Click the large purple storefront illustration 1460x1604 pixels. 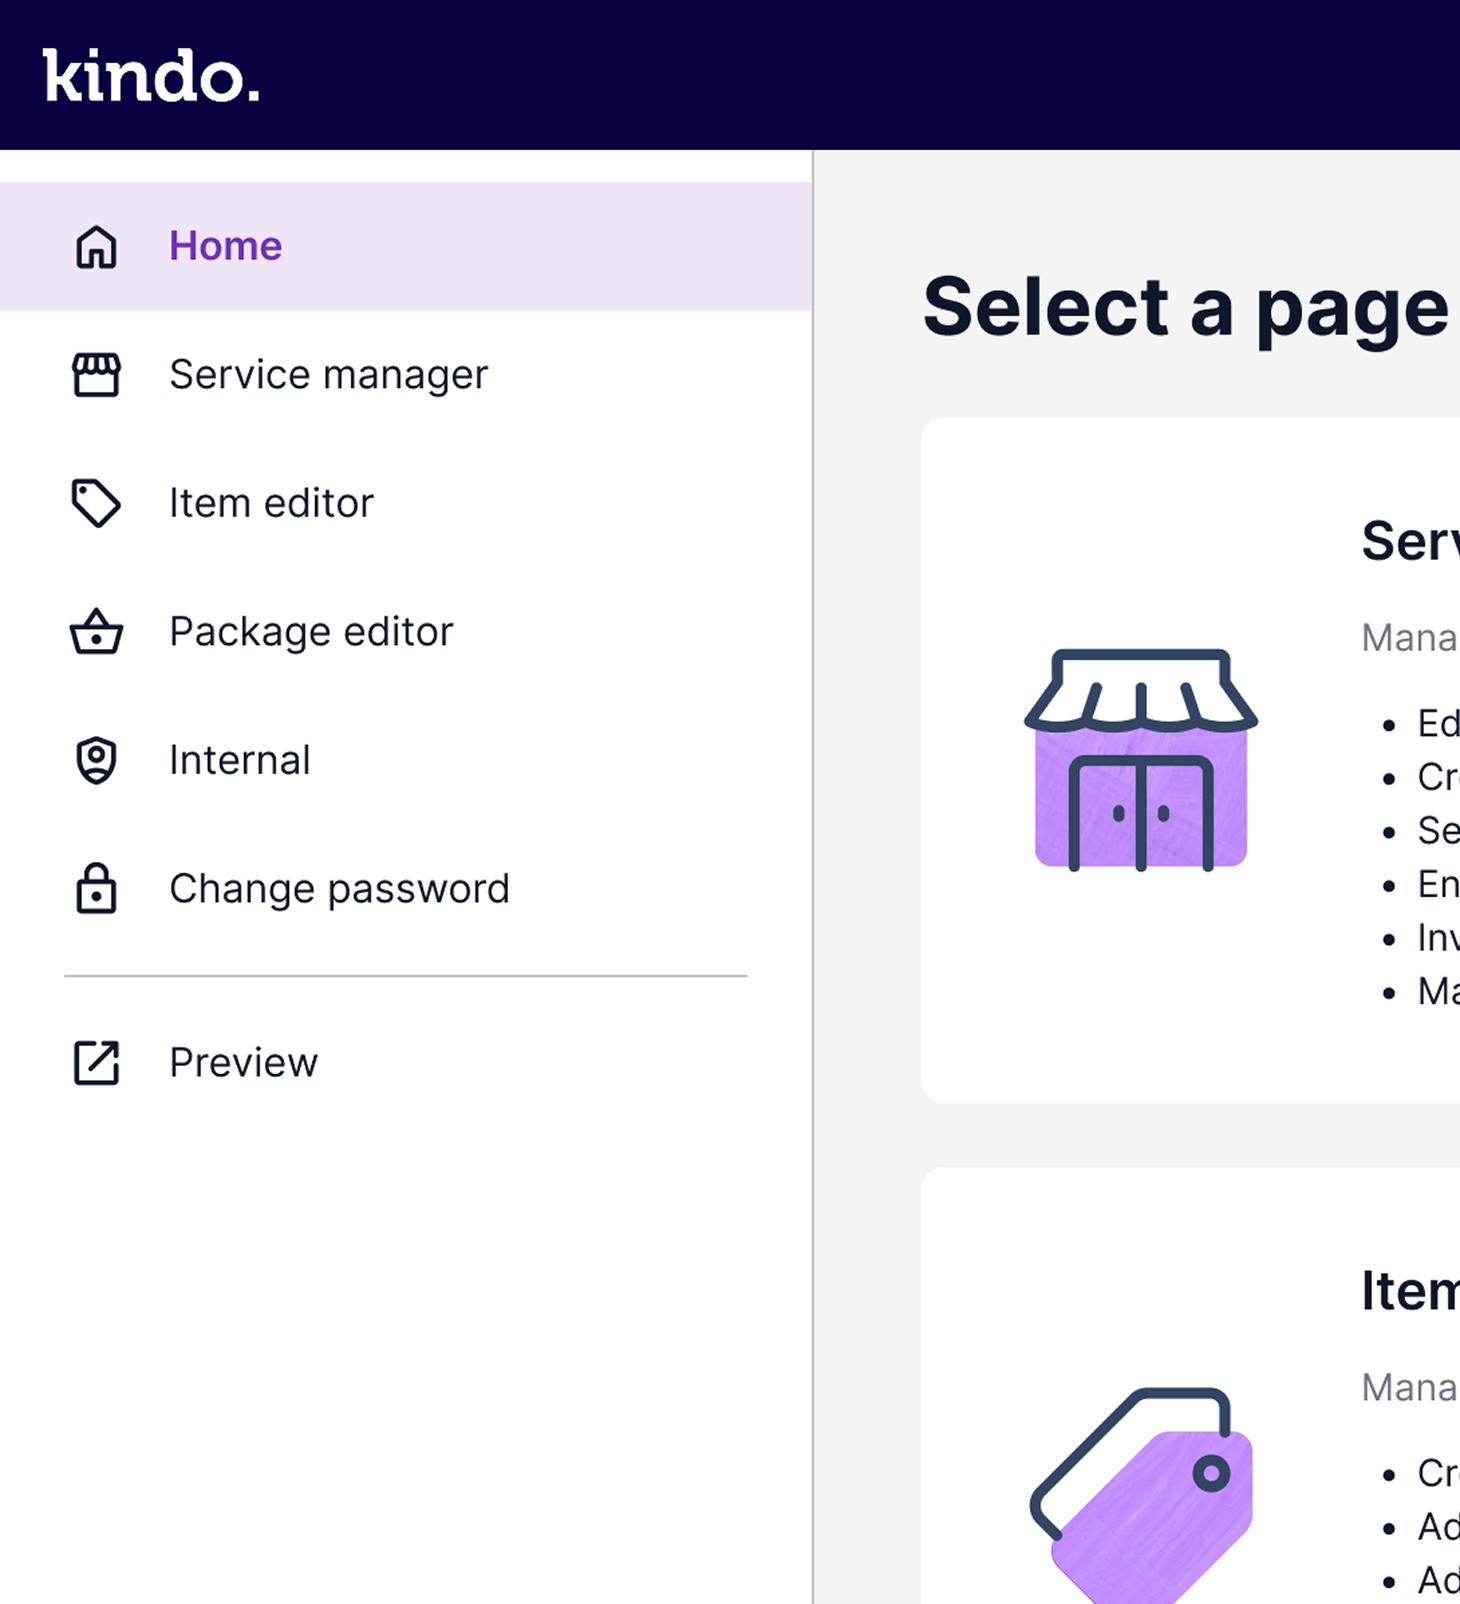pyautogui.click(x=1141, y=760)
